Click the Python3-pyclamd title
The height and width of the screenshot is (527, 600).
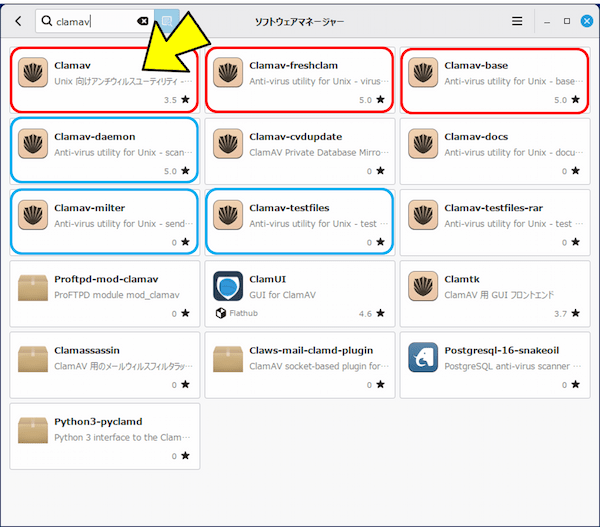tap(98, 422)
